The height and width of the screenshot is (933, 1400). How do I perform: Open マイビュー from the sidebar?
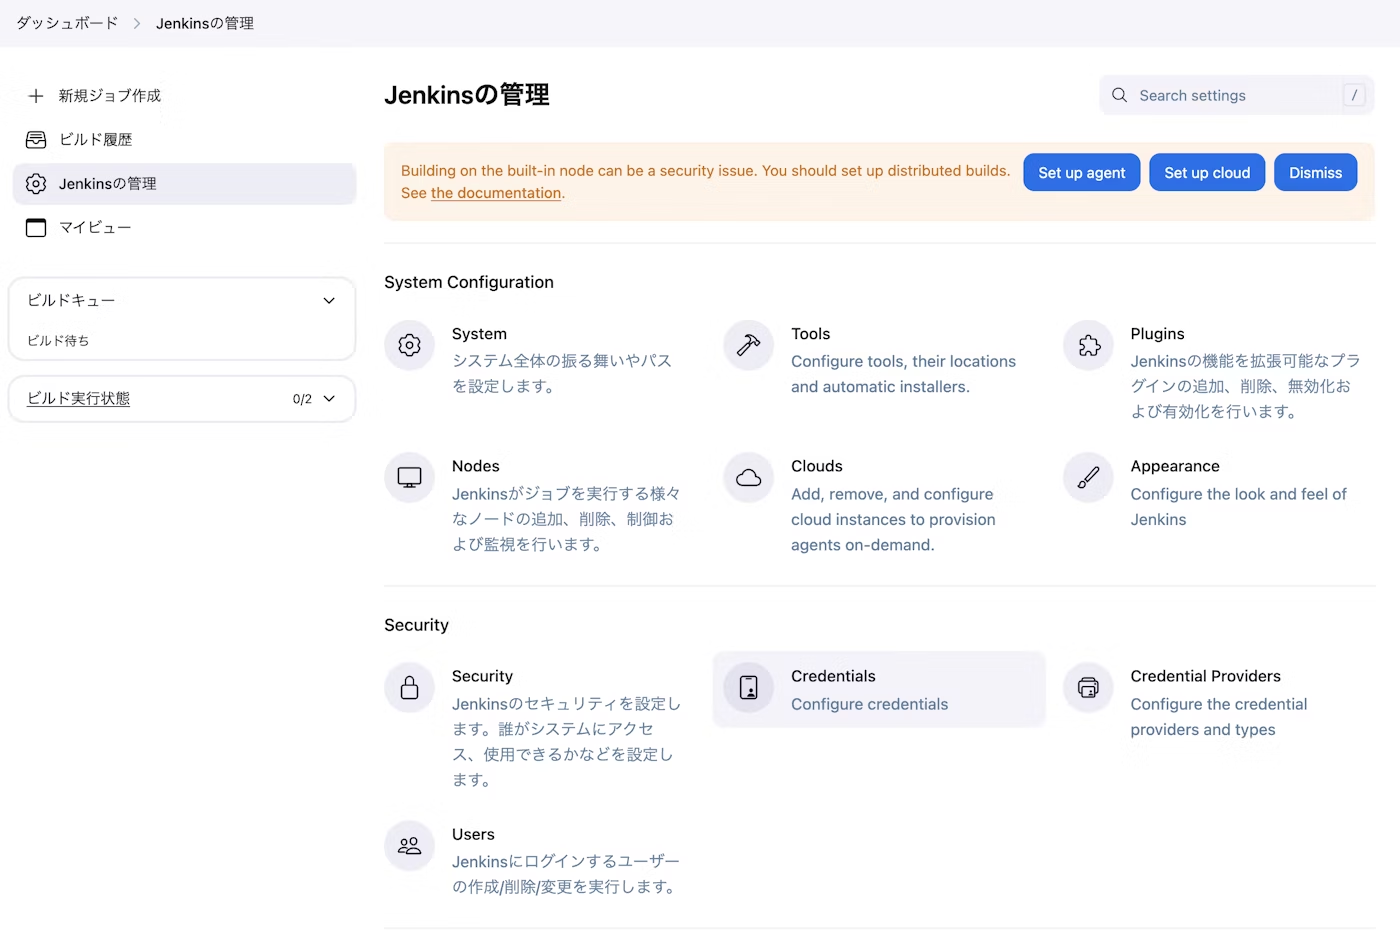184,228
